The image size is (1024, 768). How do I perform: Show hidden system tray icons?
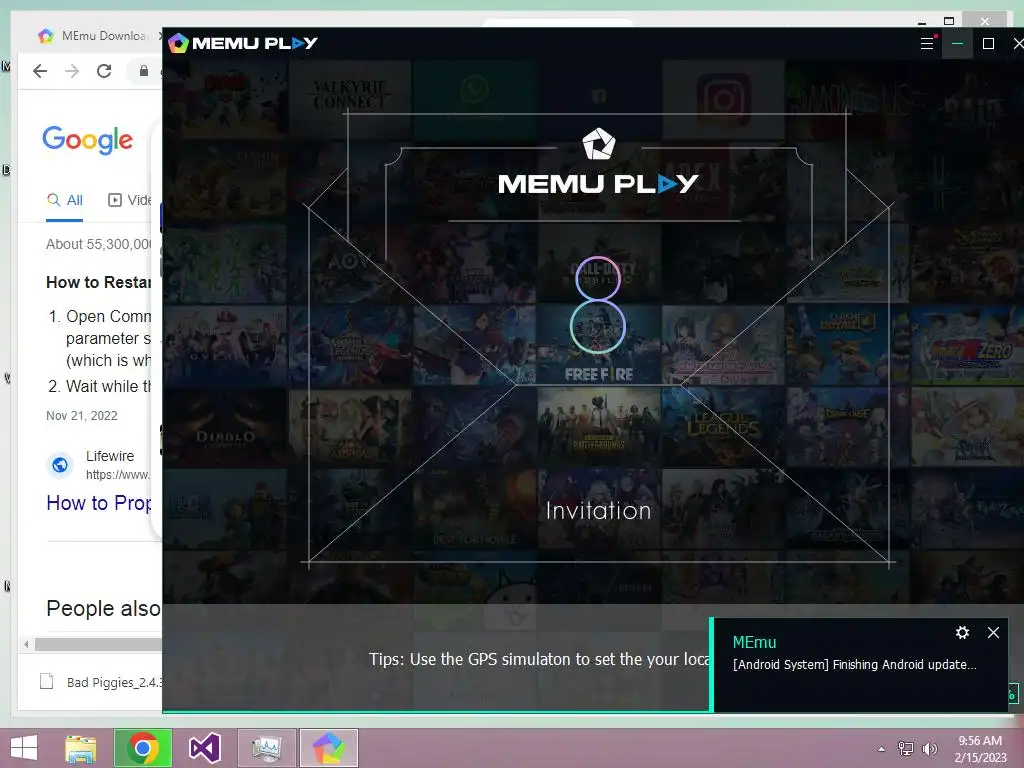pos(882,748)
